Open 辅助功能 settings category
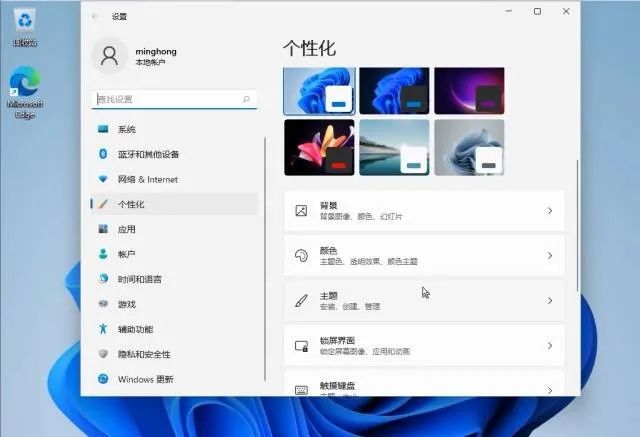 pyautogui.click(x=175, y=329)
